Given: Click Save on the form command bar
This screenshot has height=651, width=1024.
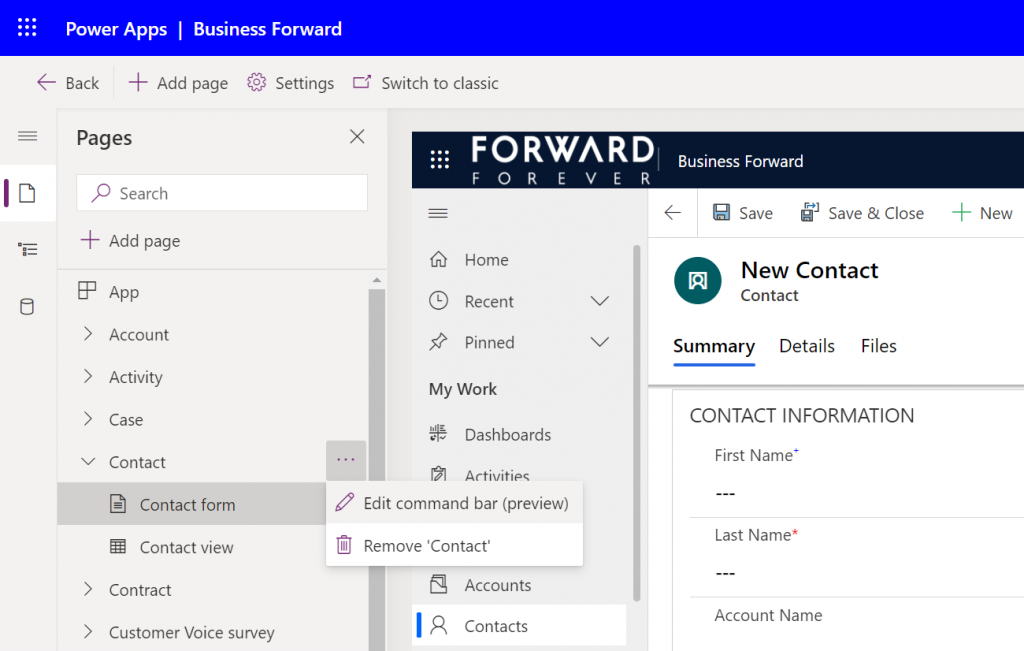Looking at the screenshot, I should click(x=743, y=213).
